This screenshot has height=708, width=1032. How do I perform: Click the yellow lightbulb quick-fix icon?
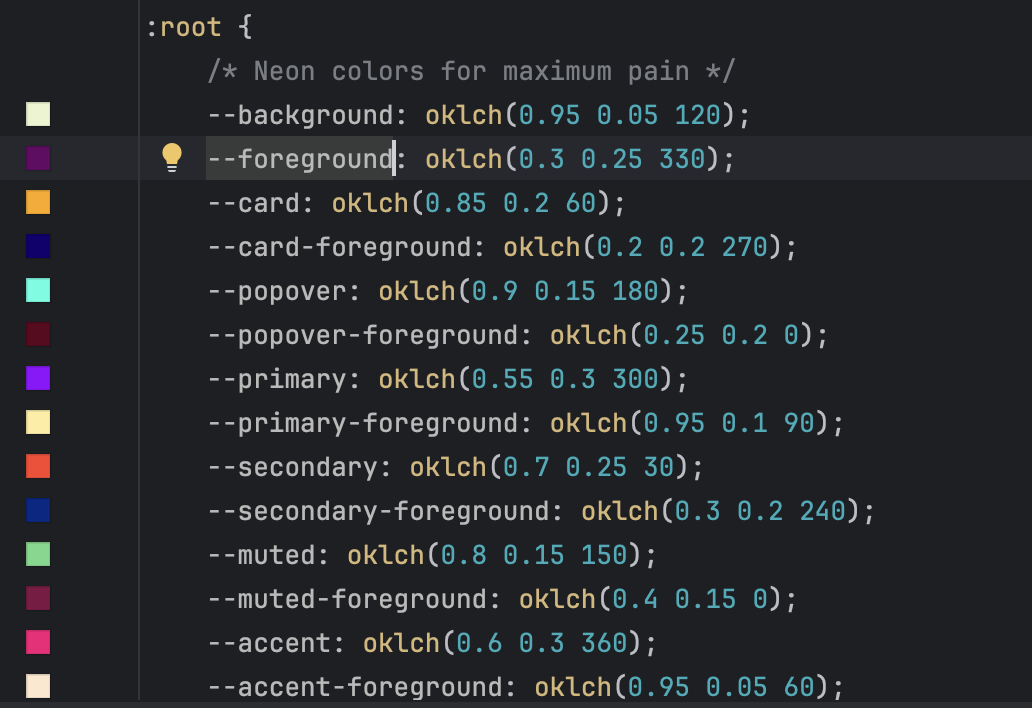(172, 157)
